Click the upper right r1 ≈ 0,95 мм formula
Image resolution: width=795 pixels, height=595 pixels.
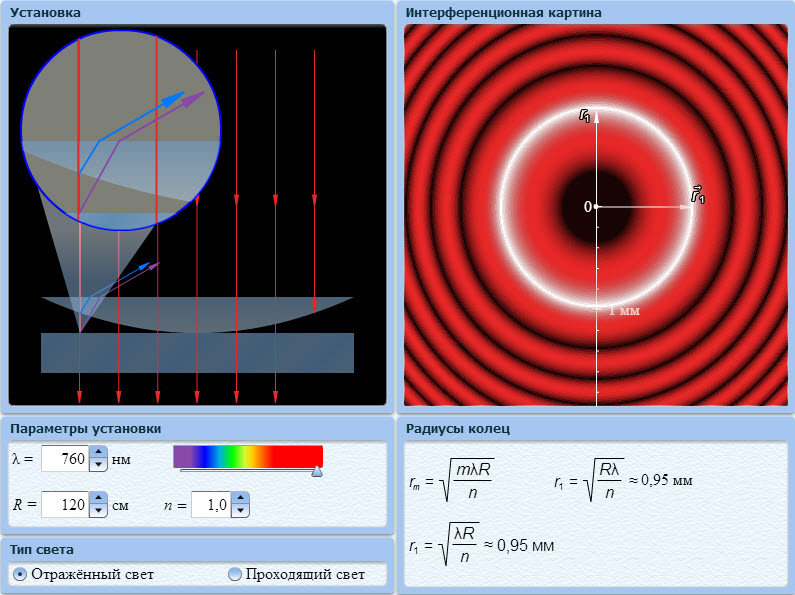click(623, 480)
